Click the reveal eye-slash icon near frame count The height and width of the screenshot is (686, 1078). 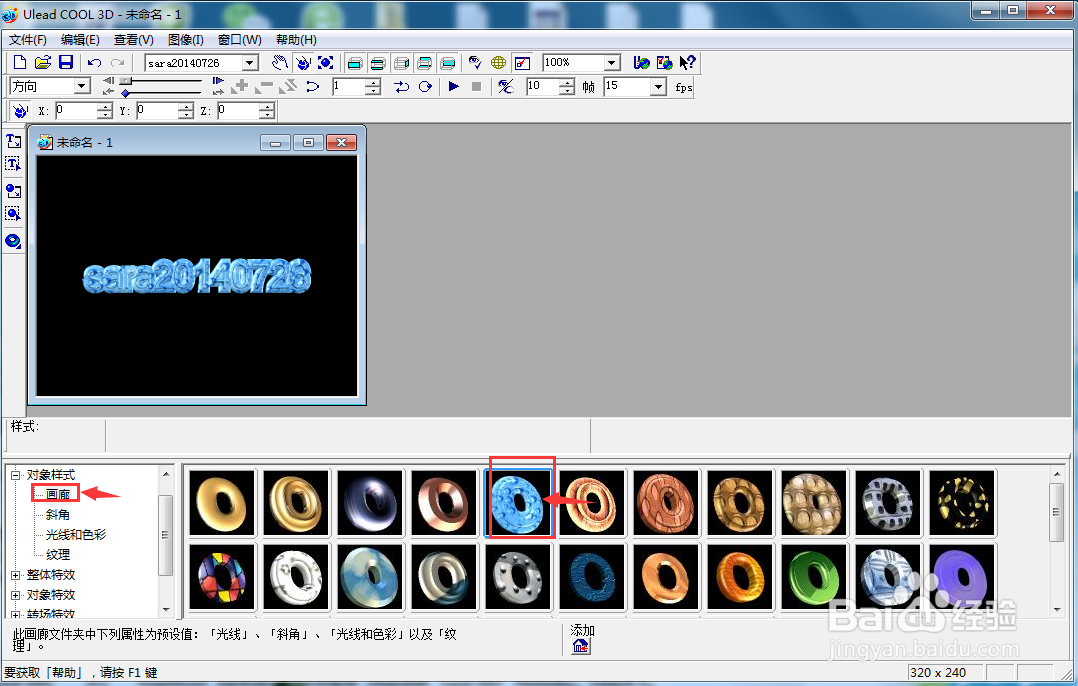505,86
